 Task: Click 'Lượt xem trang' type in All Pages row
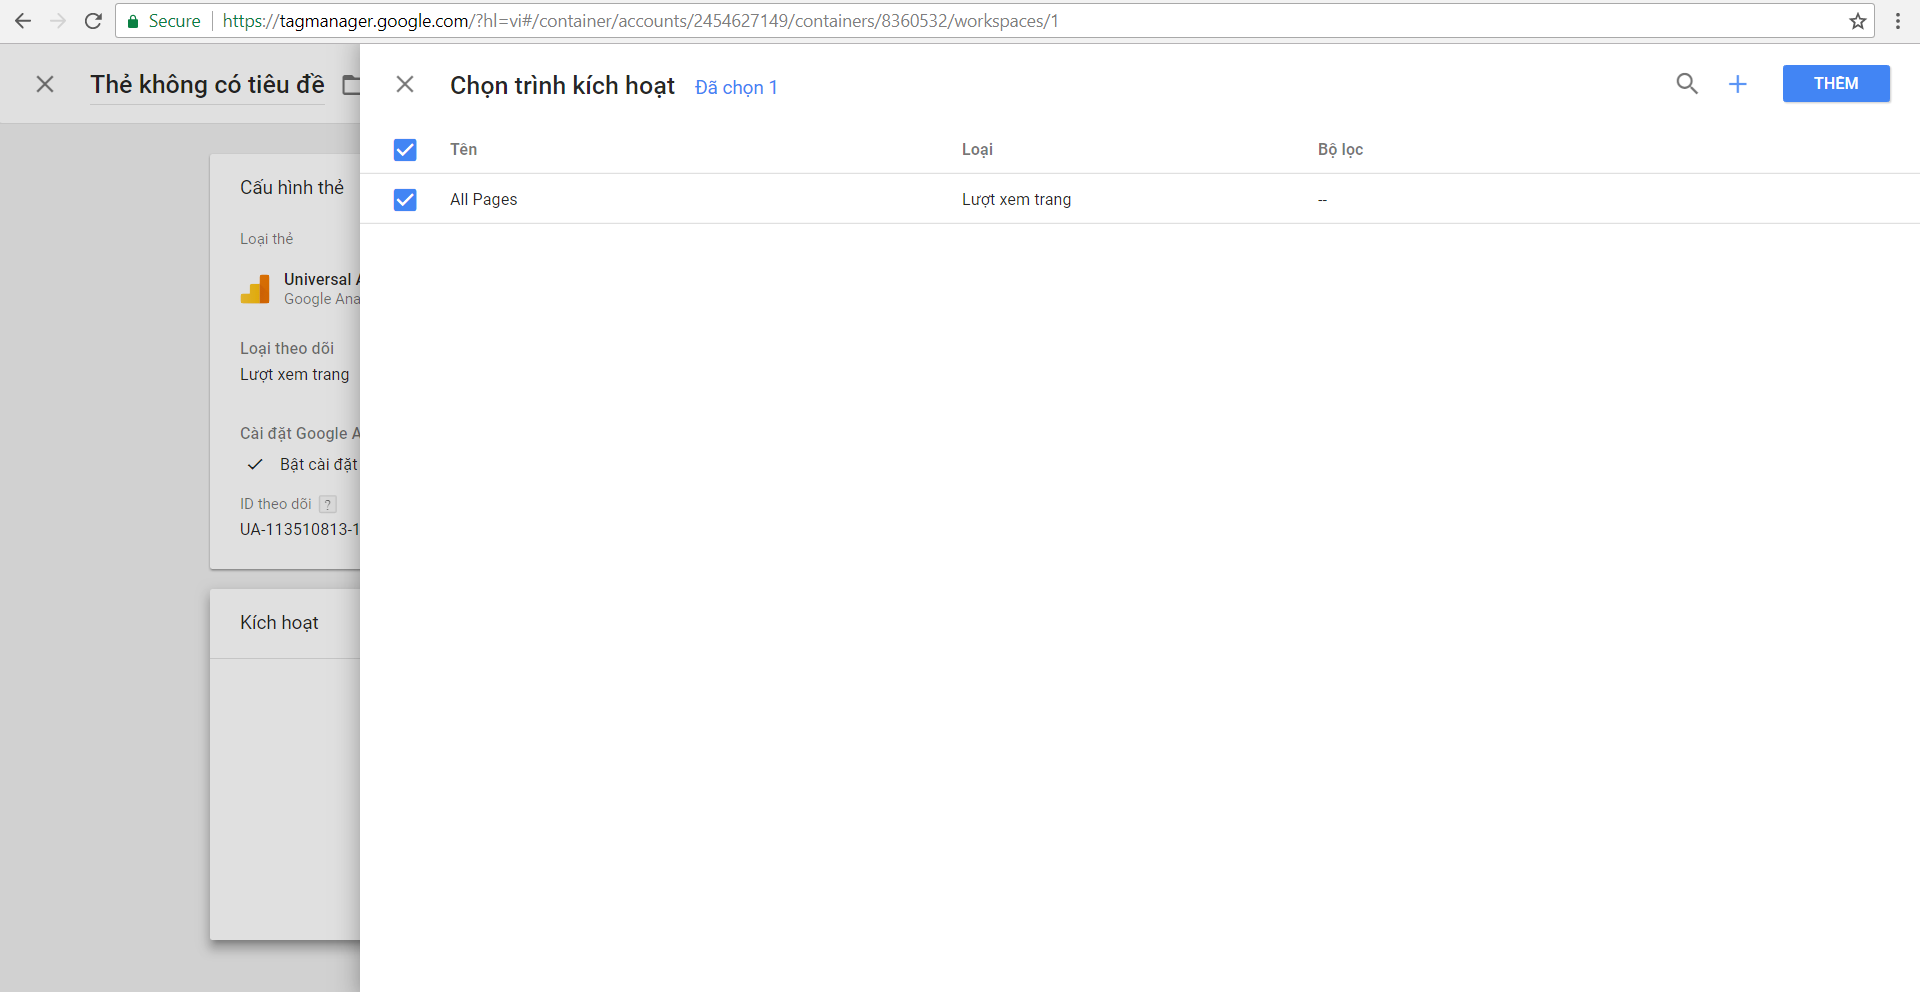click(1016, 200)
